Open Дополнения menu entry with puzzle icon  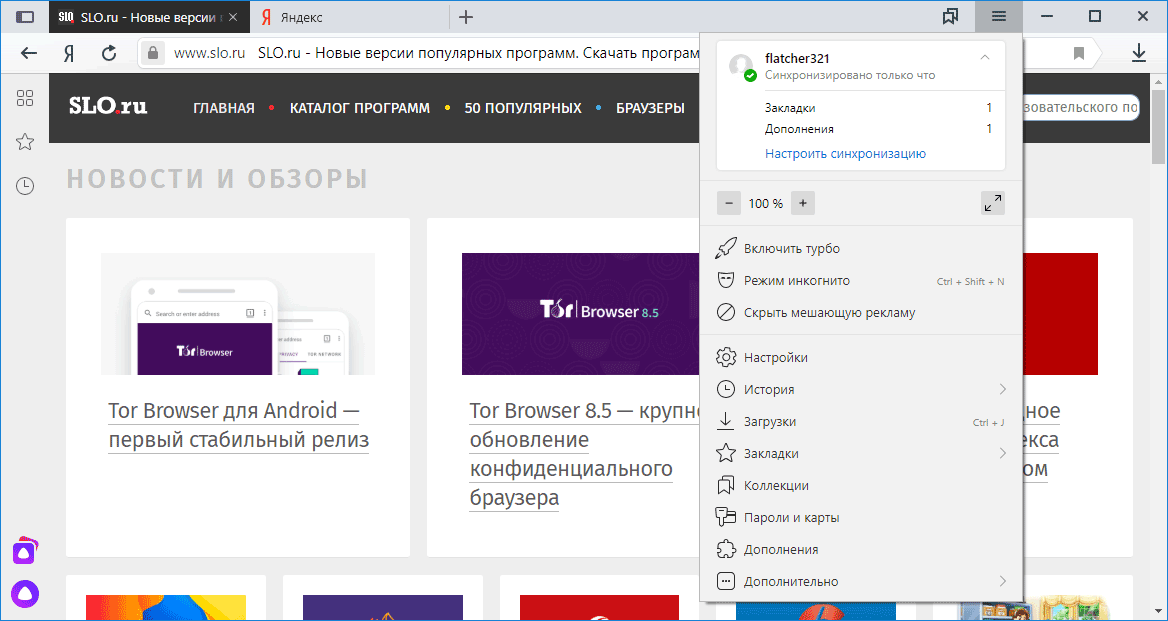point(861,550)
